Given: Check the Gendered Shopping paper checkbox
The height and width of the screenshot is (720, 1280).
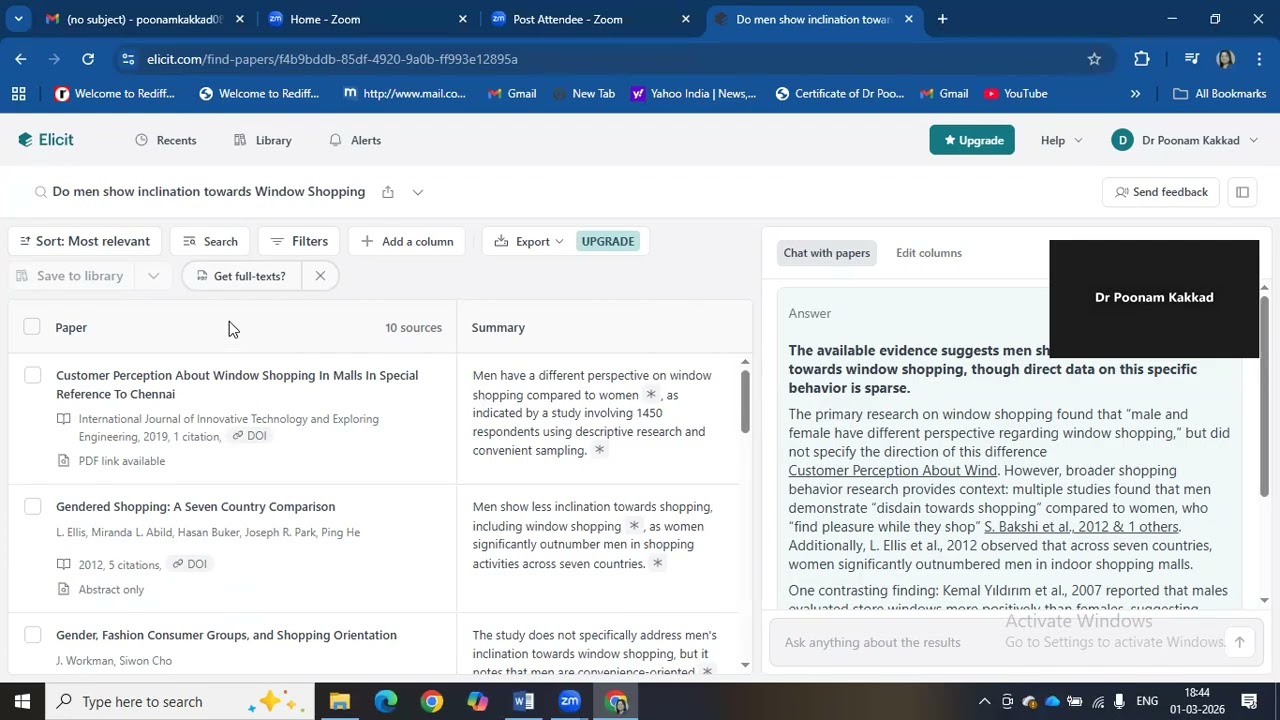Looking at the screenshot, I should pyautogui.click(x=32, y=506).
